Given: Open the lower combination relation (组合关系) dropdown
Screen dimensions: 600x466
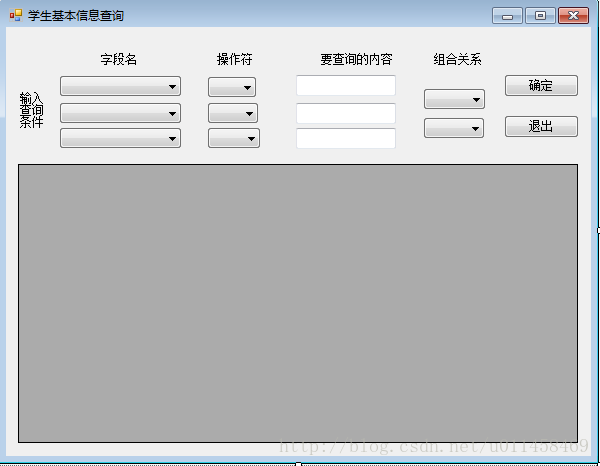Looking at the screenshot, I should 454,128.
